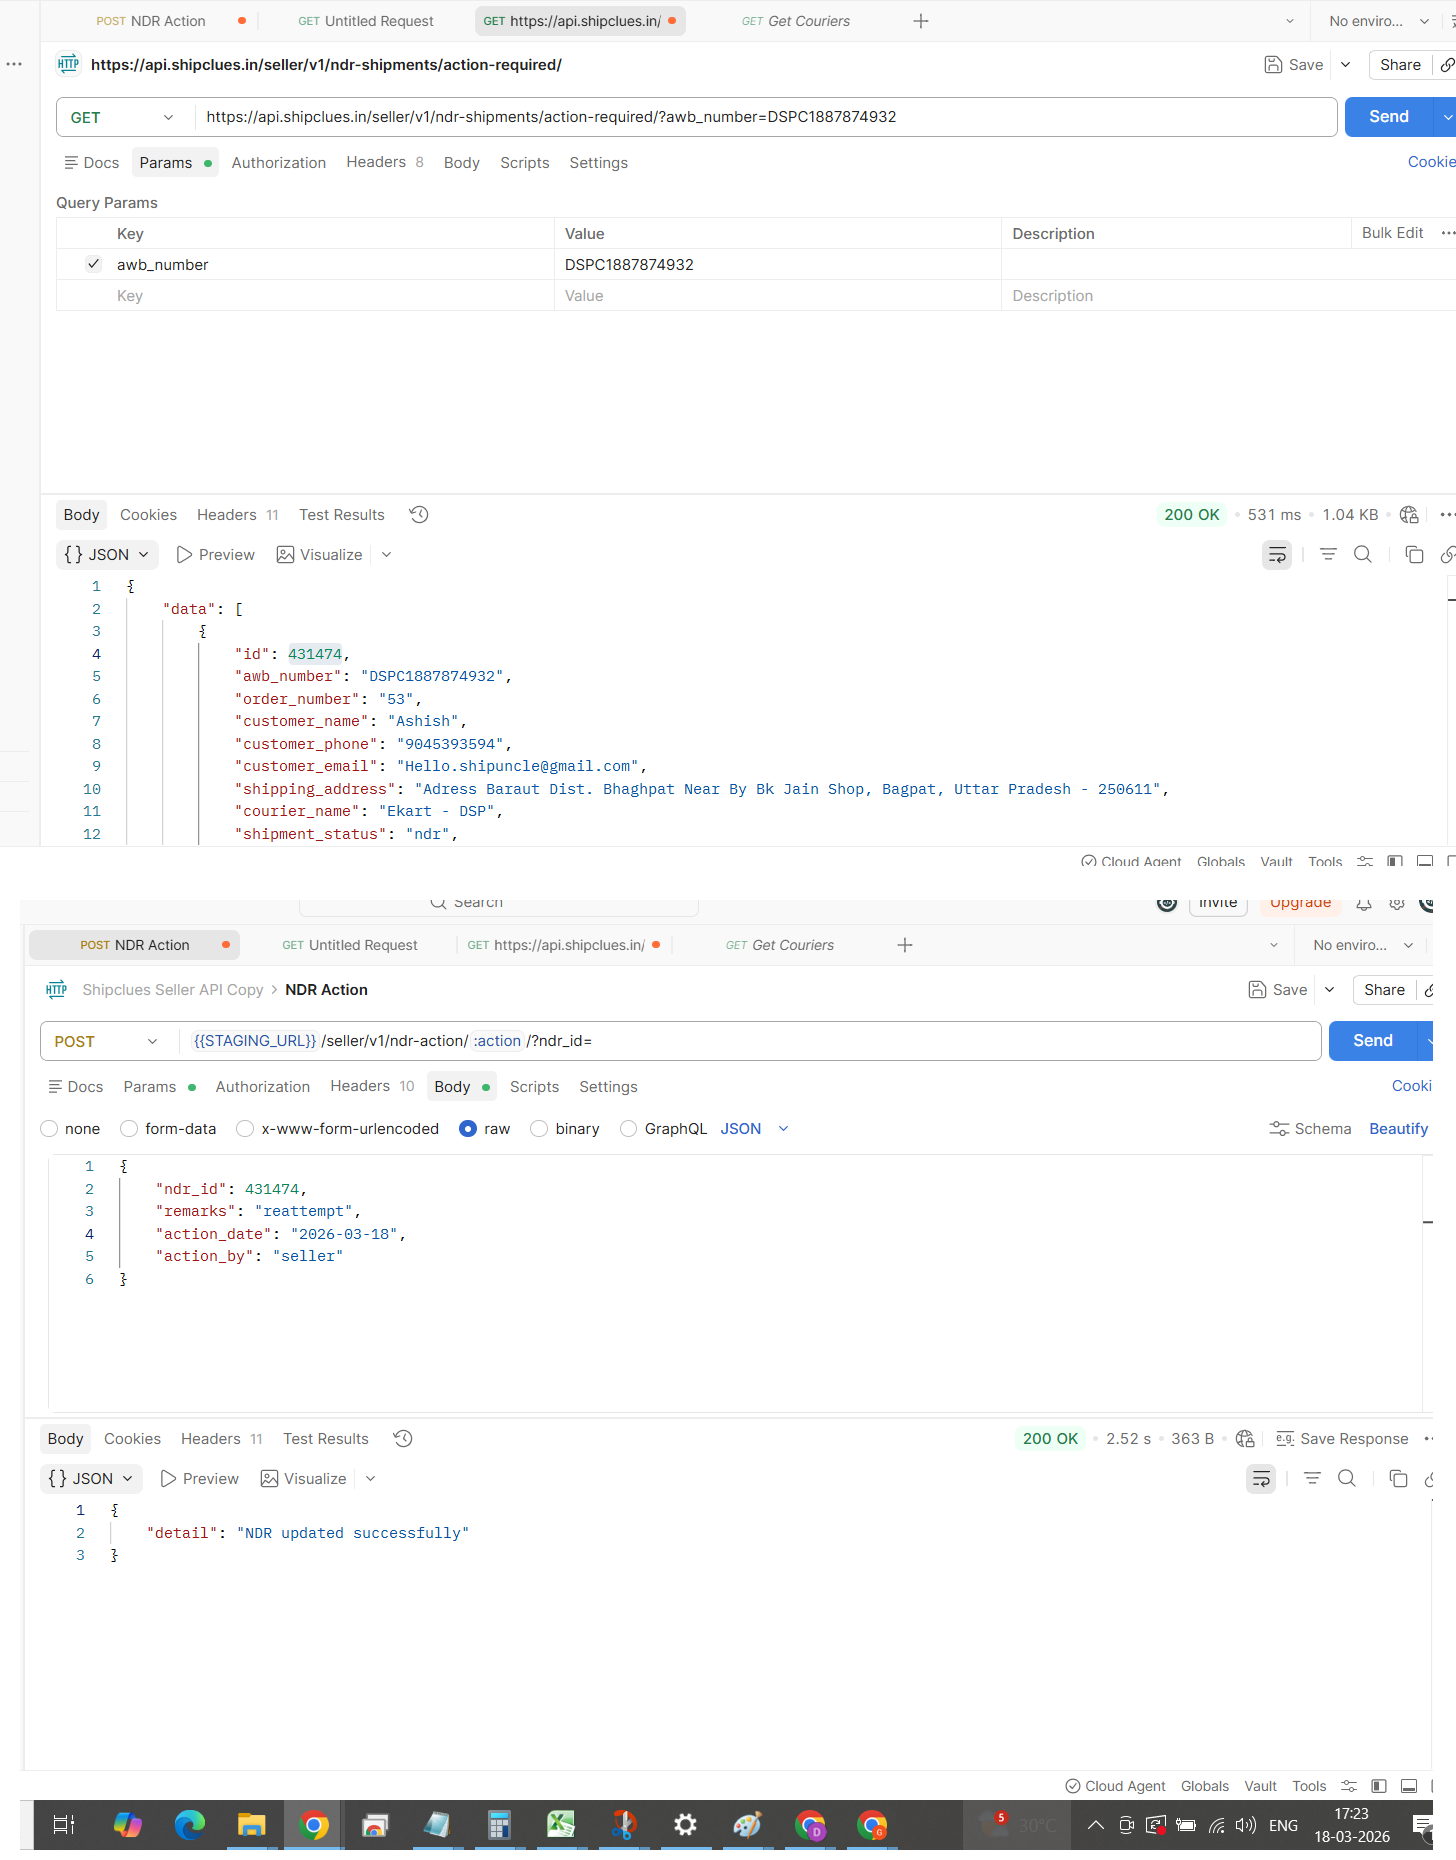Viewport: 1456px width, 1860px height.
Task: Open Excel from taskbar
Action: [x=561, y=1825]
